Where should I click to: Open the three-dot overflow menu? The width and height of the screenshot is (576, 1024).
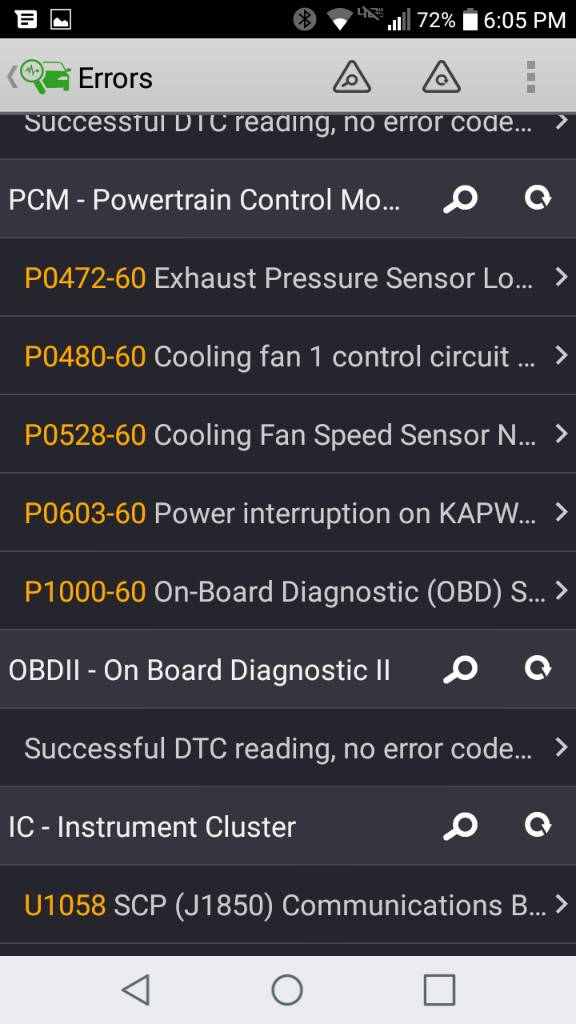click(531, 77)
